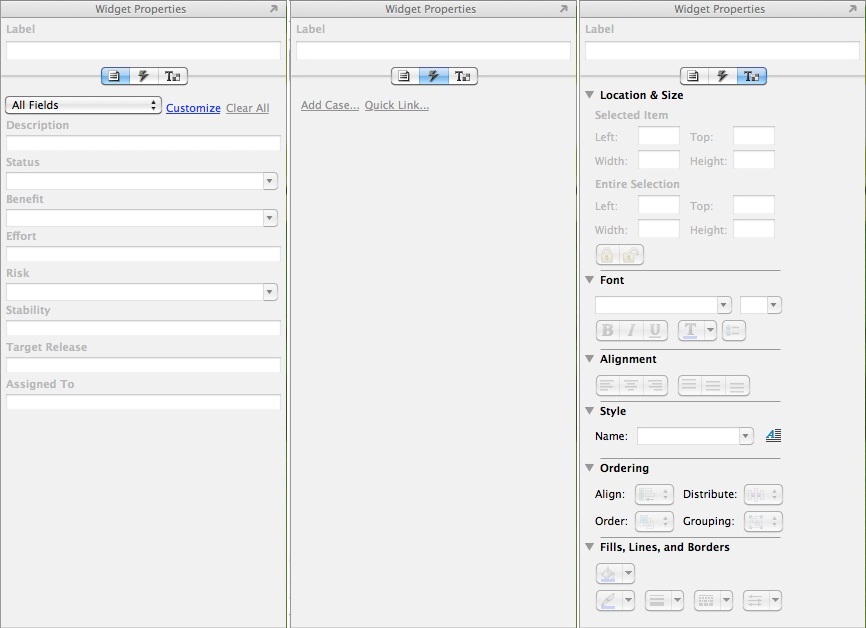Click the Customize link
Viewport: 866px width, 628px height.
[x=193, y=108]
